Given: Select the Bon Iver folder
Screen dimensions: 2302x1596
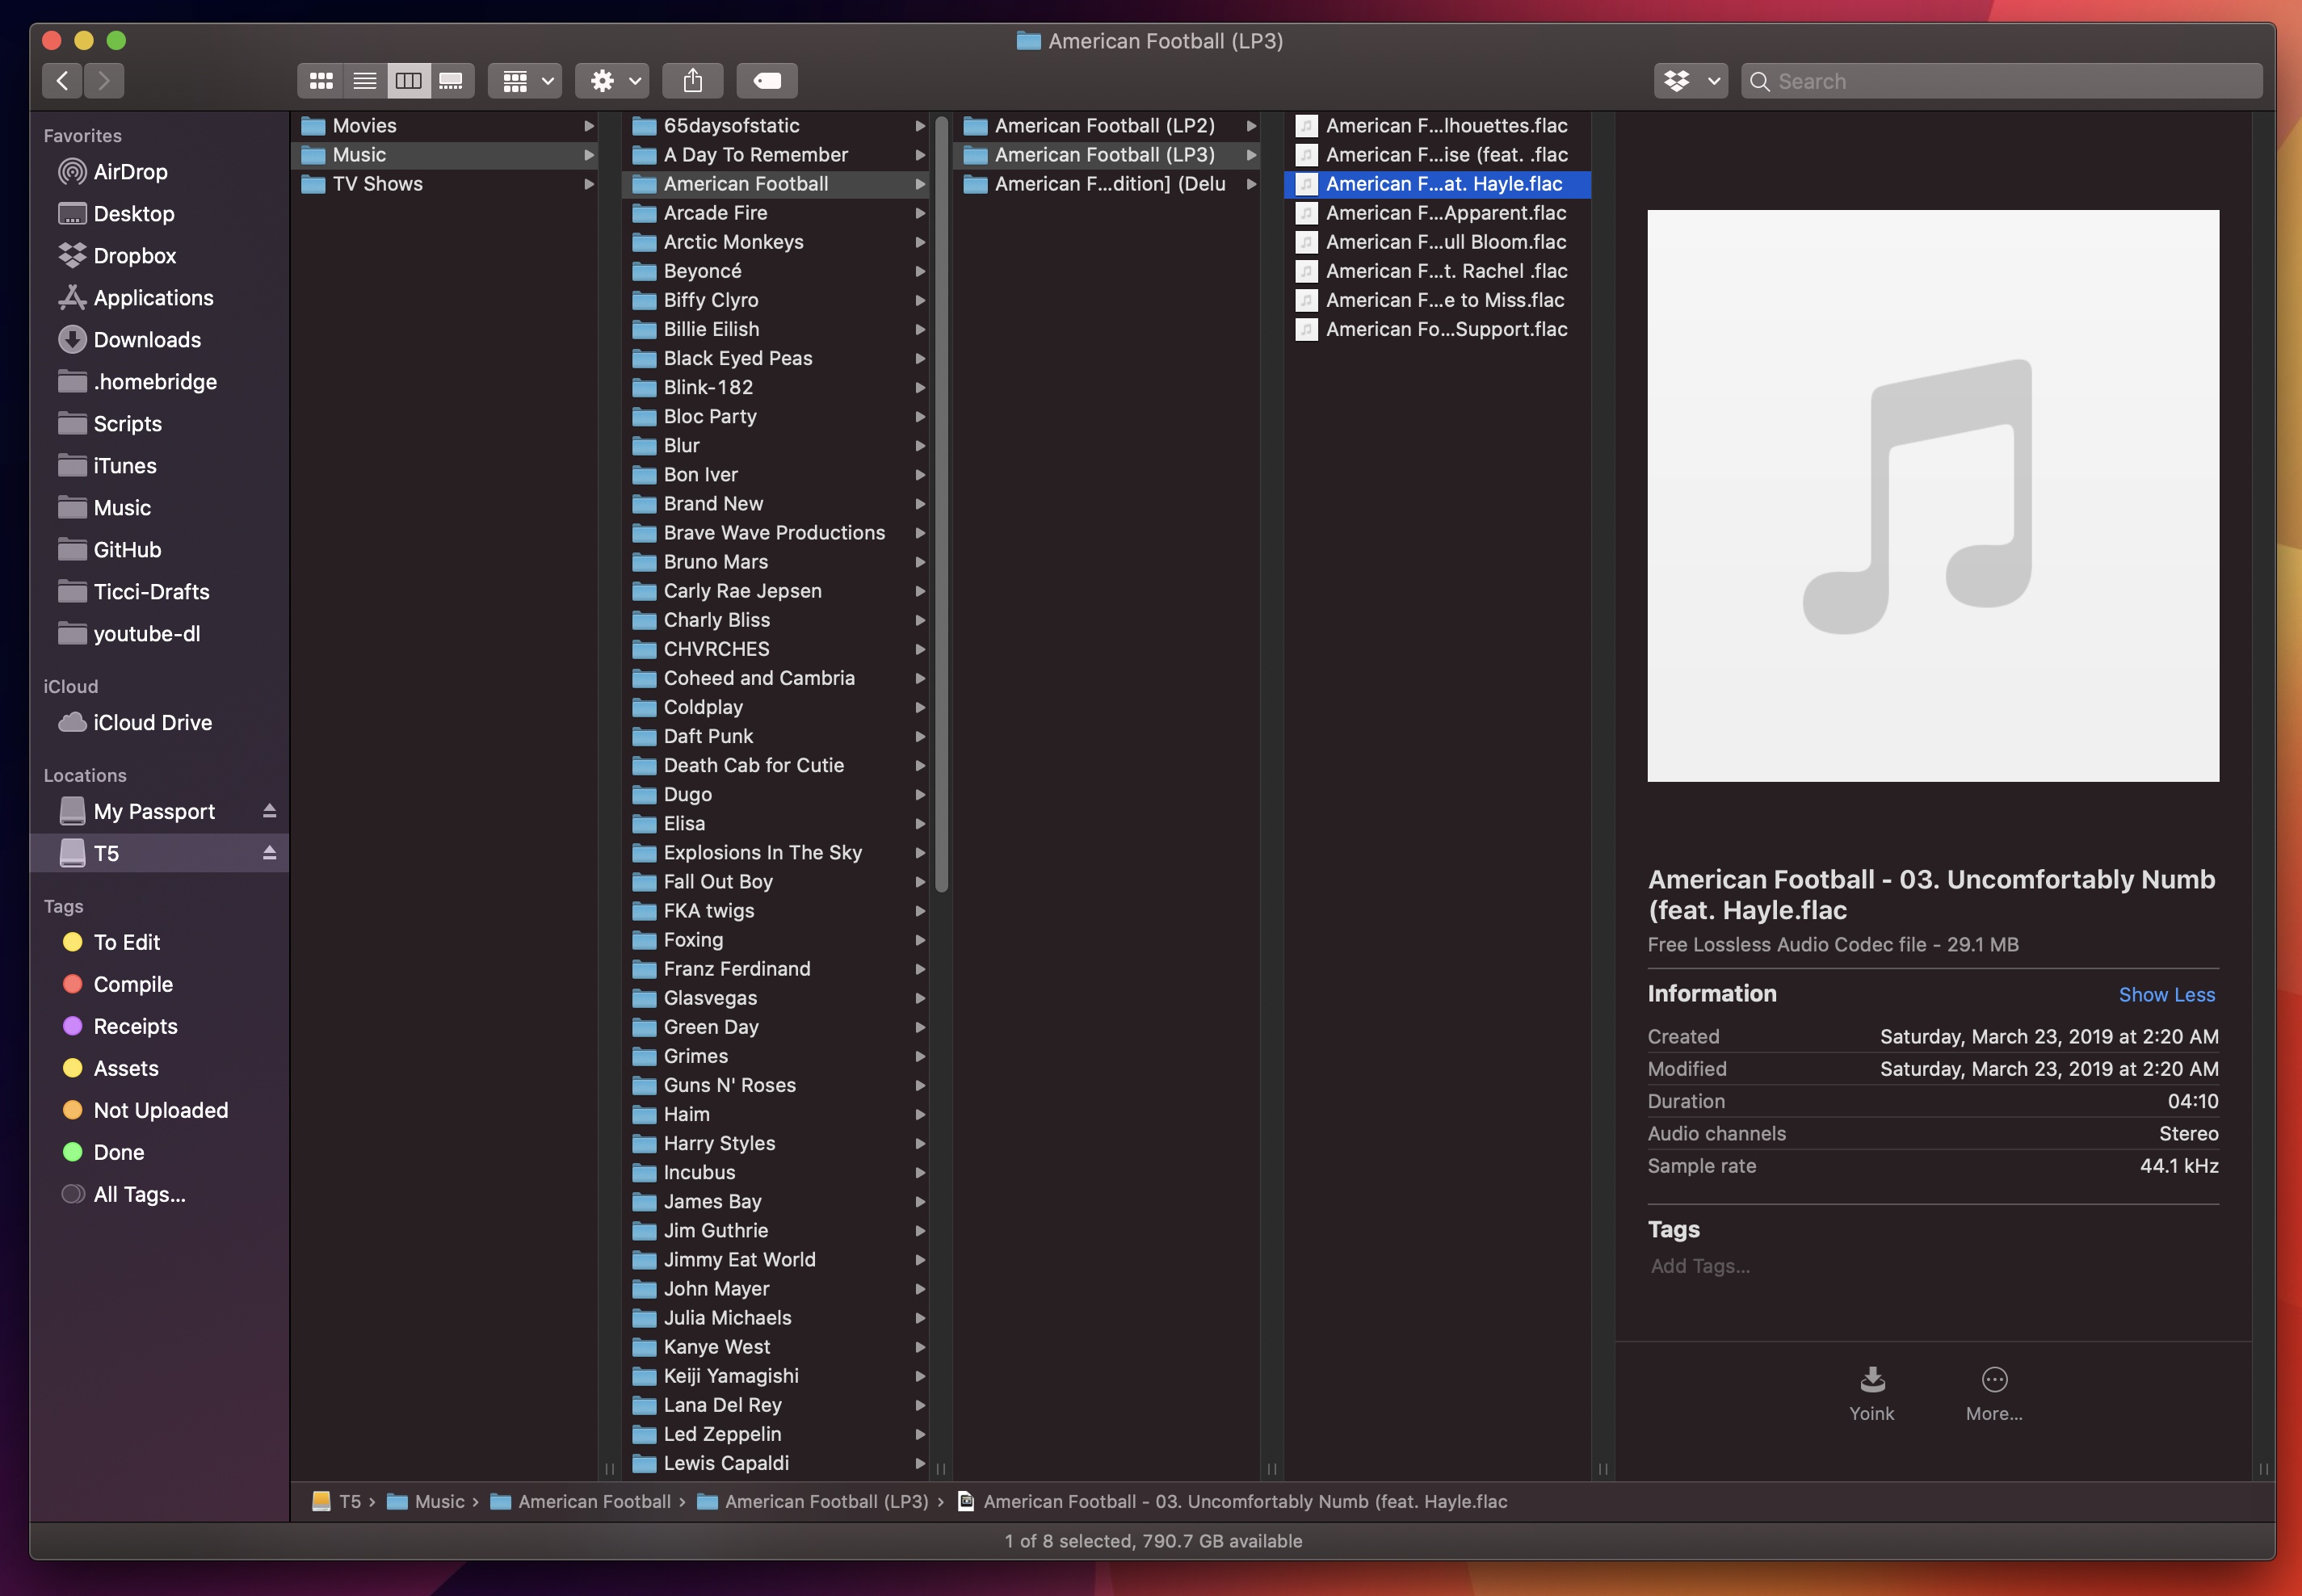Looking at the screenshot, I should click(x=776, y=475).
